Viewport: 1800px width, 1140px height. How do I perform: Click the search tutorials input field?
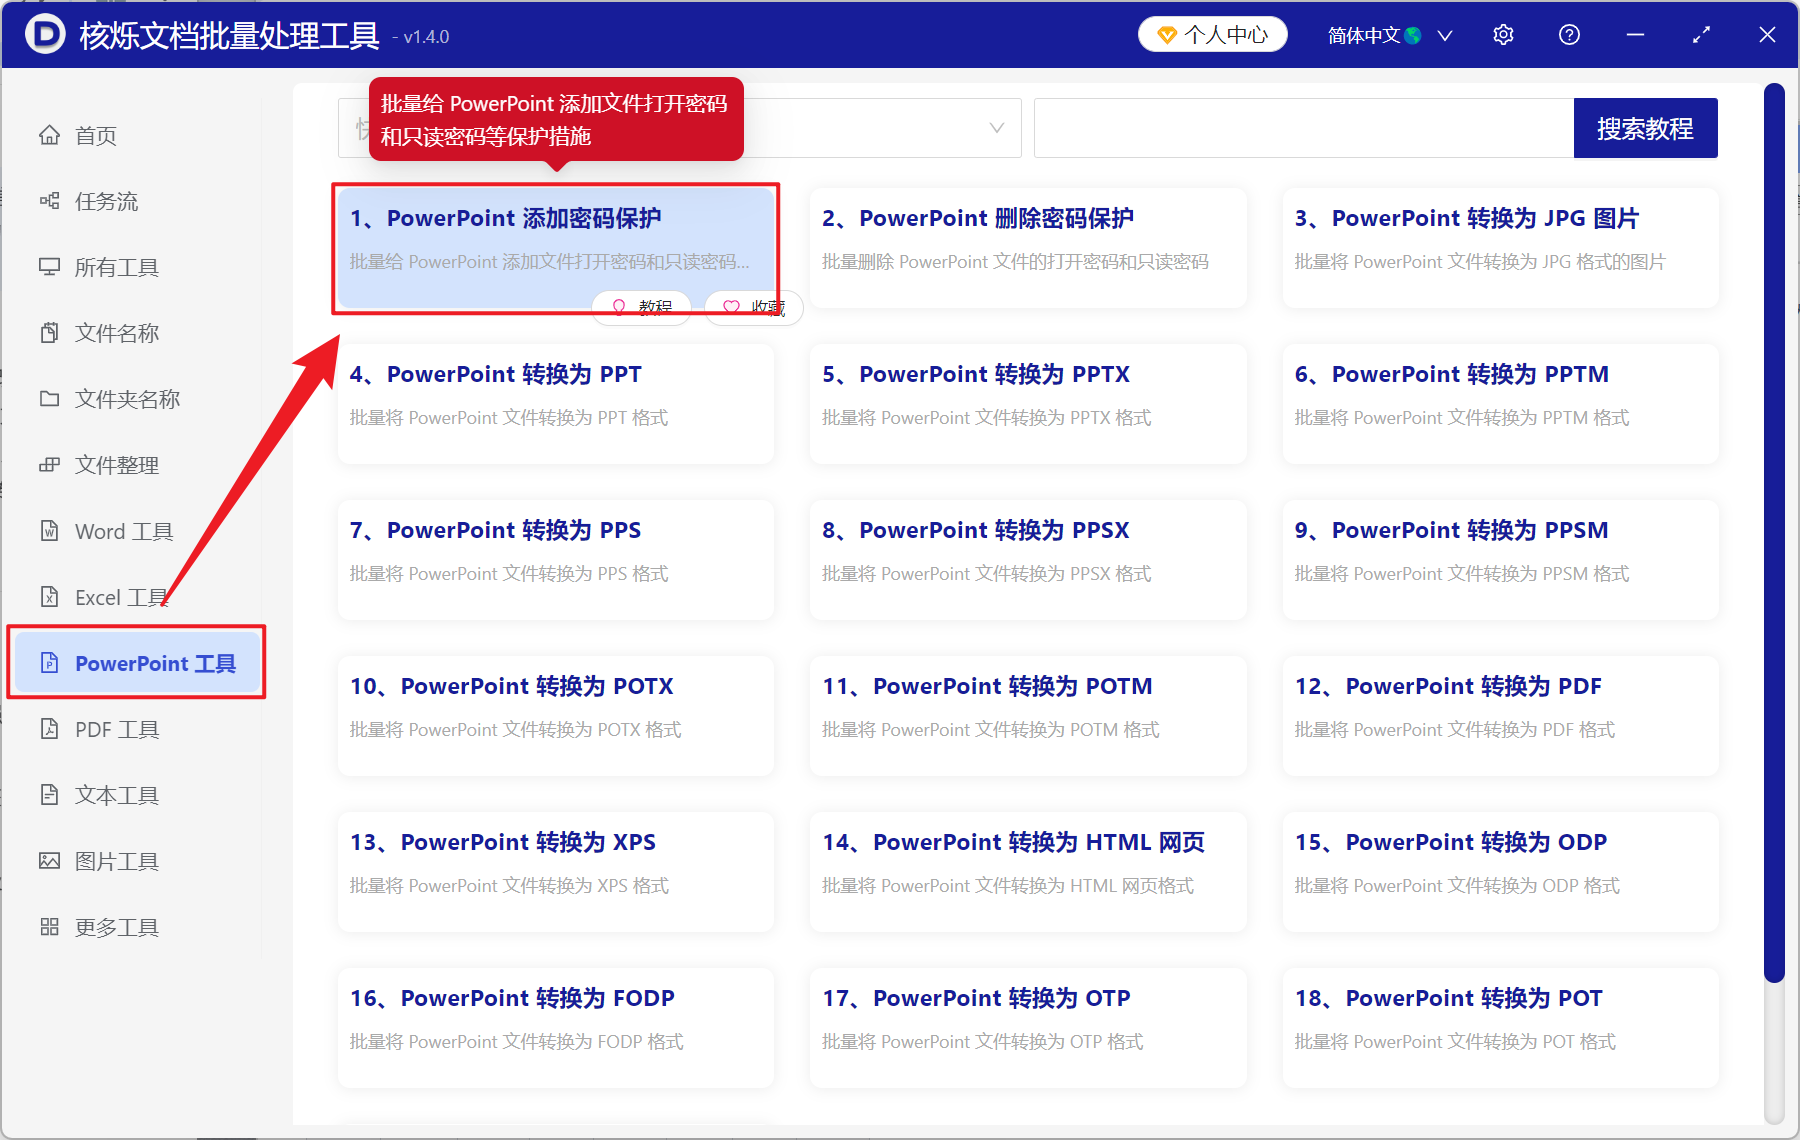pyautogui.click(x=1300, y=128)
